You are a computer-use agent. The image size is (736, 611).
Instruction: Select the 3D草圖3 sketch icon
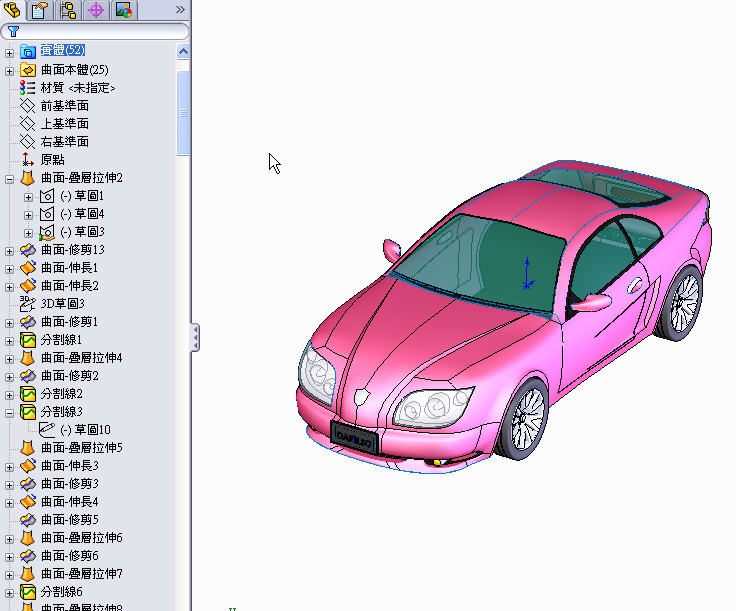point(27,304)
